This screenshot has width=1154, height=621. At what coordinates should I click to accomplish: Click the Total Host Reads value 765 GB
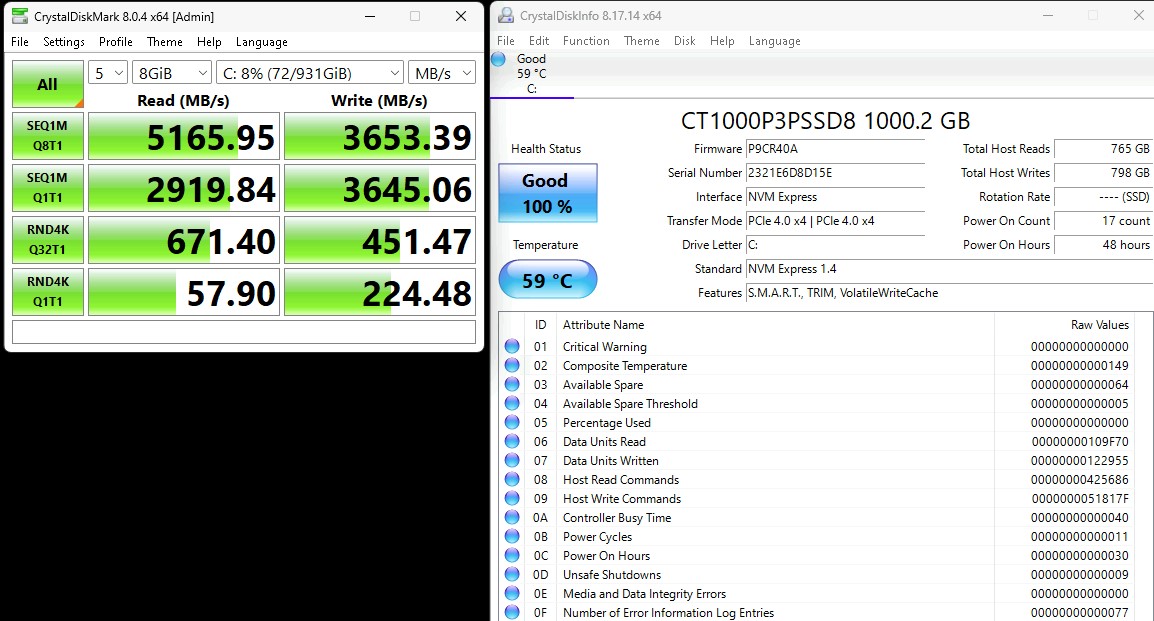tap(1103, 149)
